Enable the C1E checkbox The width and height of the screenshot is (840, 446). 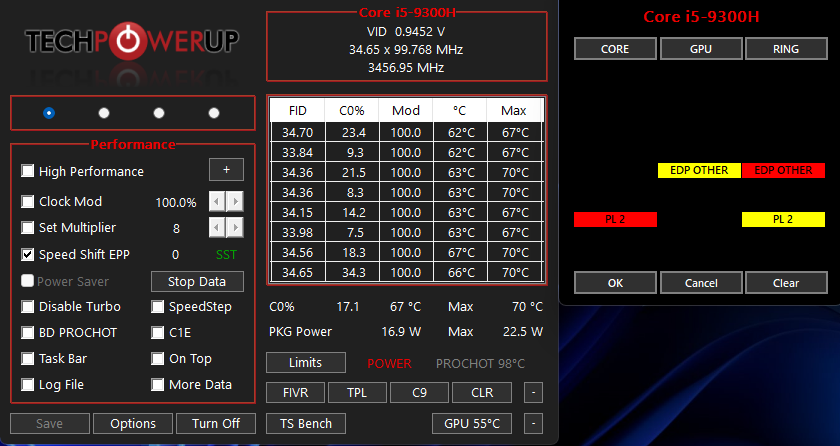tap(158, 332)
